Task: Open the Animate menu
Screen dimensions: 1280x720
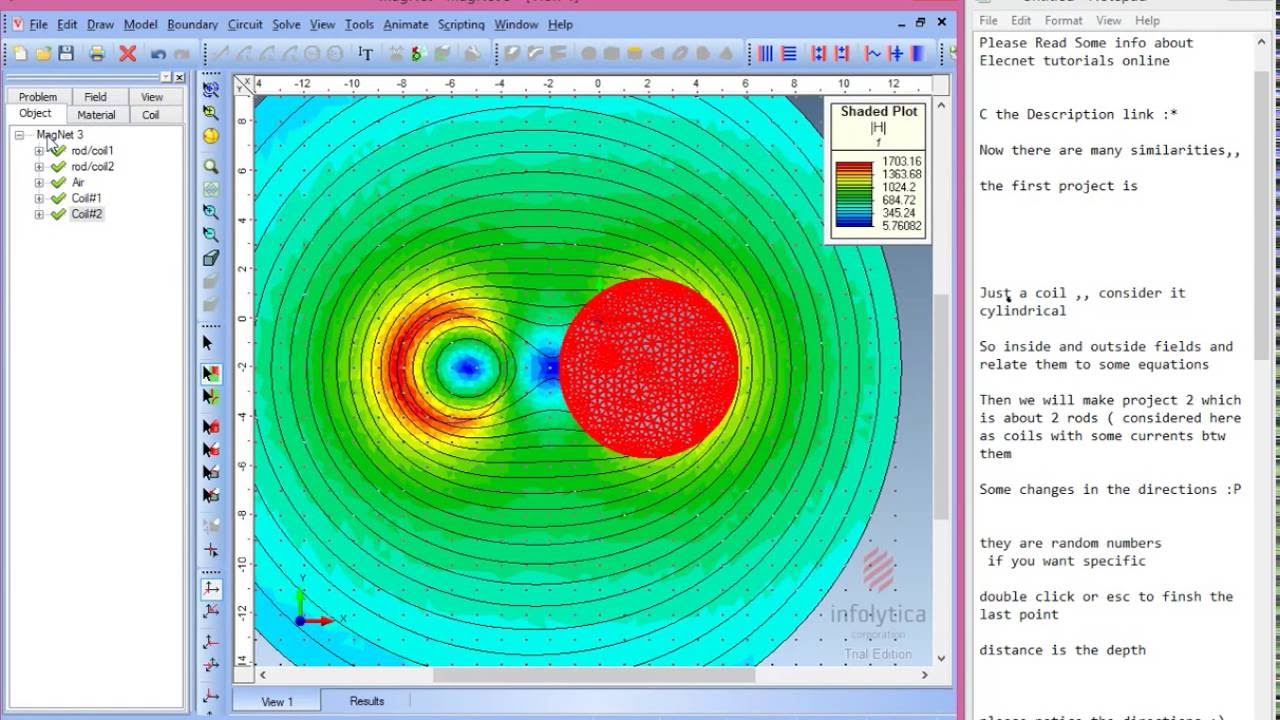Action: coord(406,24)
